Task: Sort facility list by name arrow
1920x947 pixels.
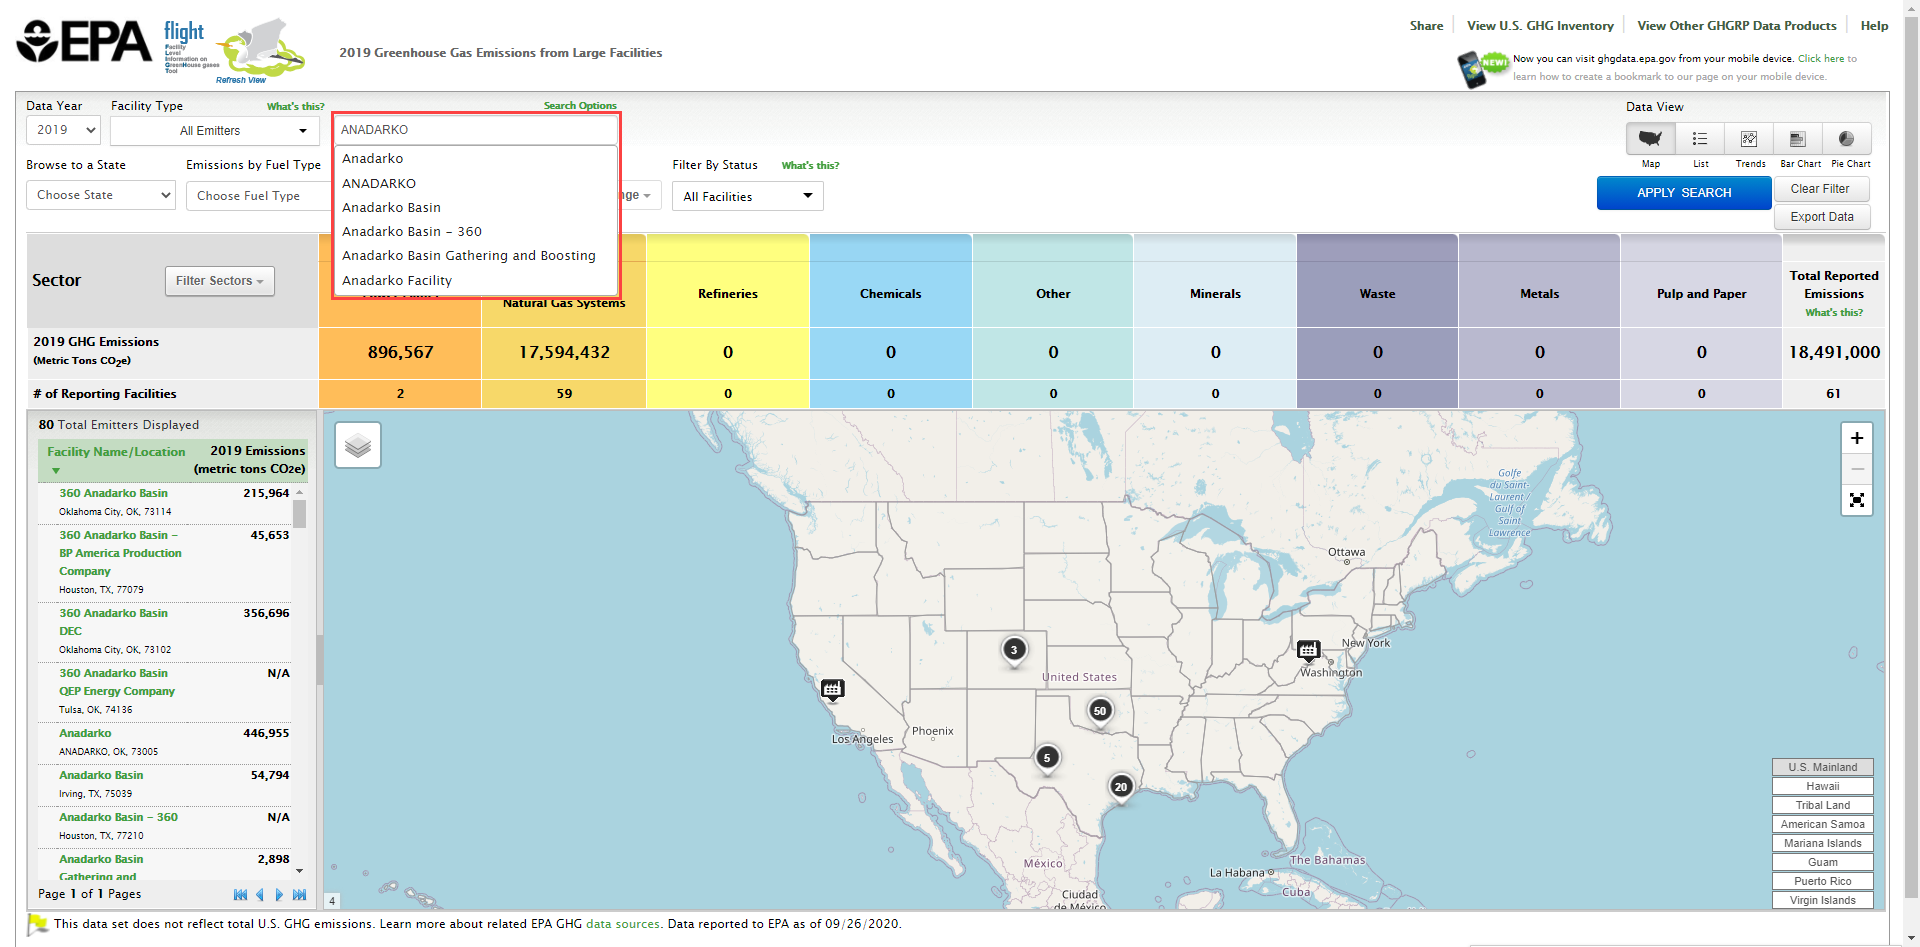Action: coord(56,470)
